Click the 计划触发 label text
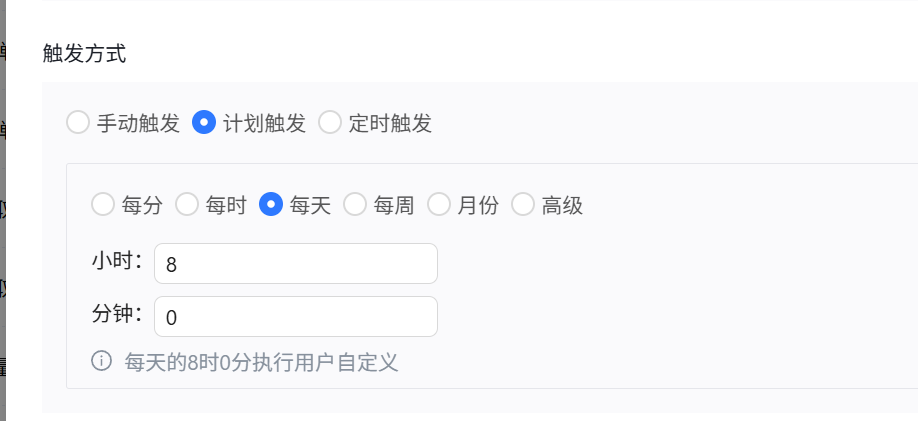The image size is (918, 421). pos(264,124)
